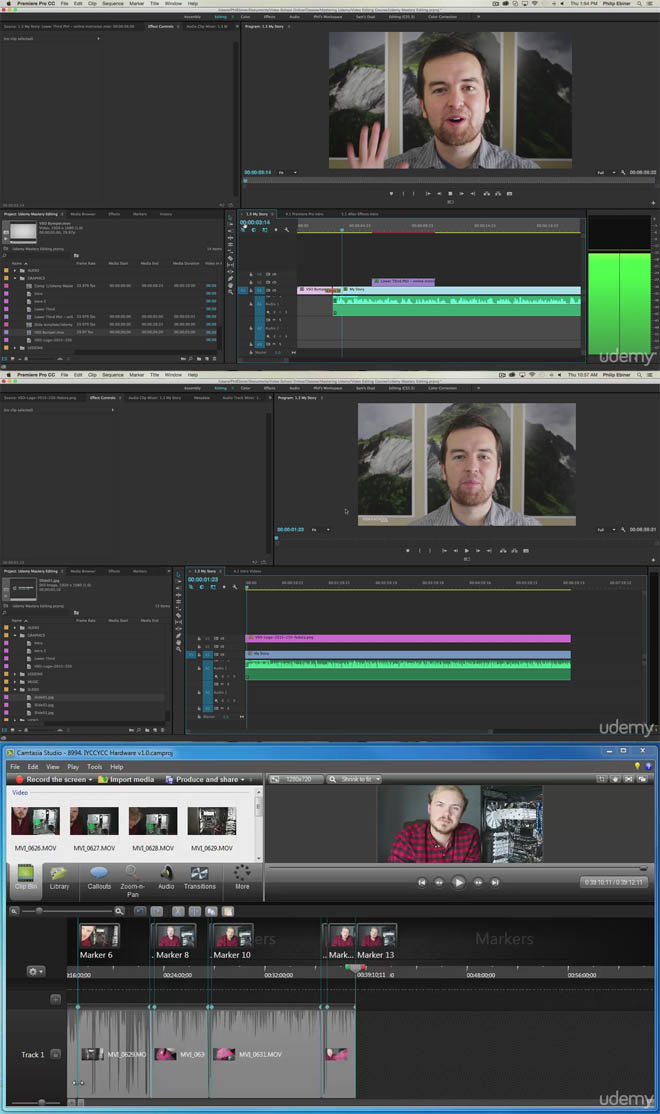Click Import media button
The width and height of the screenshot is (660, 1114).
click(126, 779)
